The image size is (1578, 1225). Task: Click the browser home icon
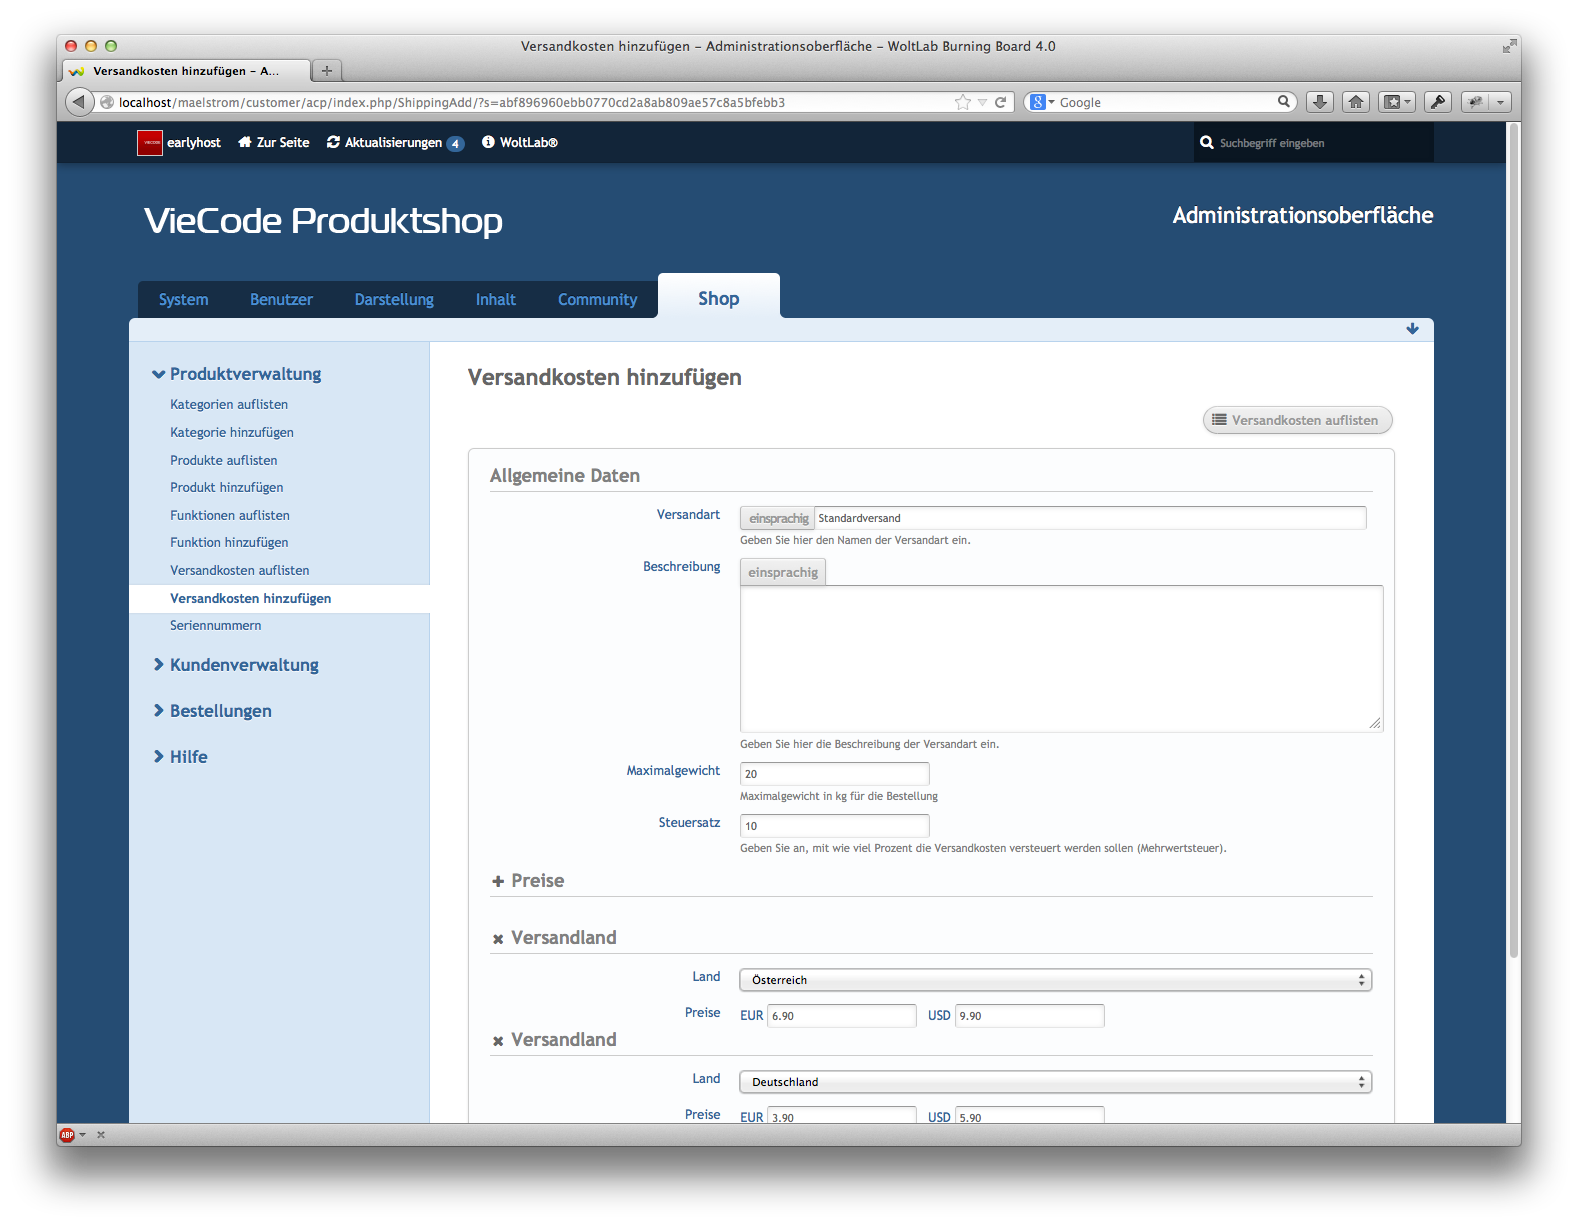[1356, 102]
